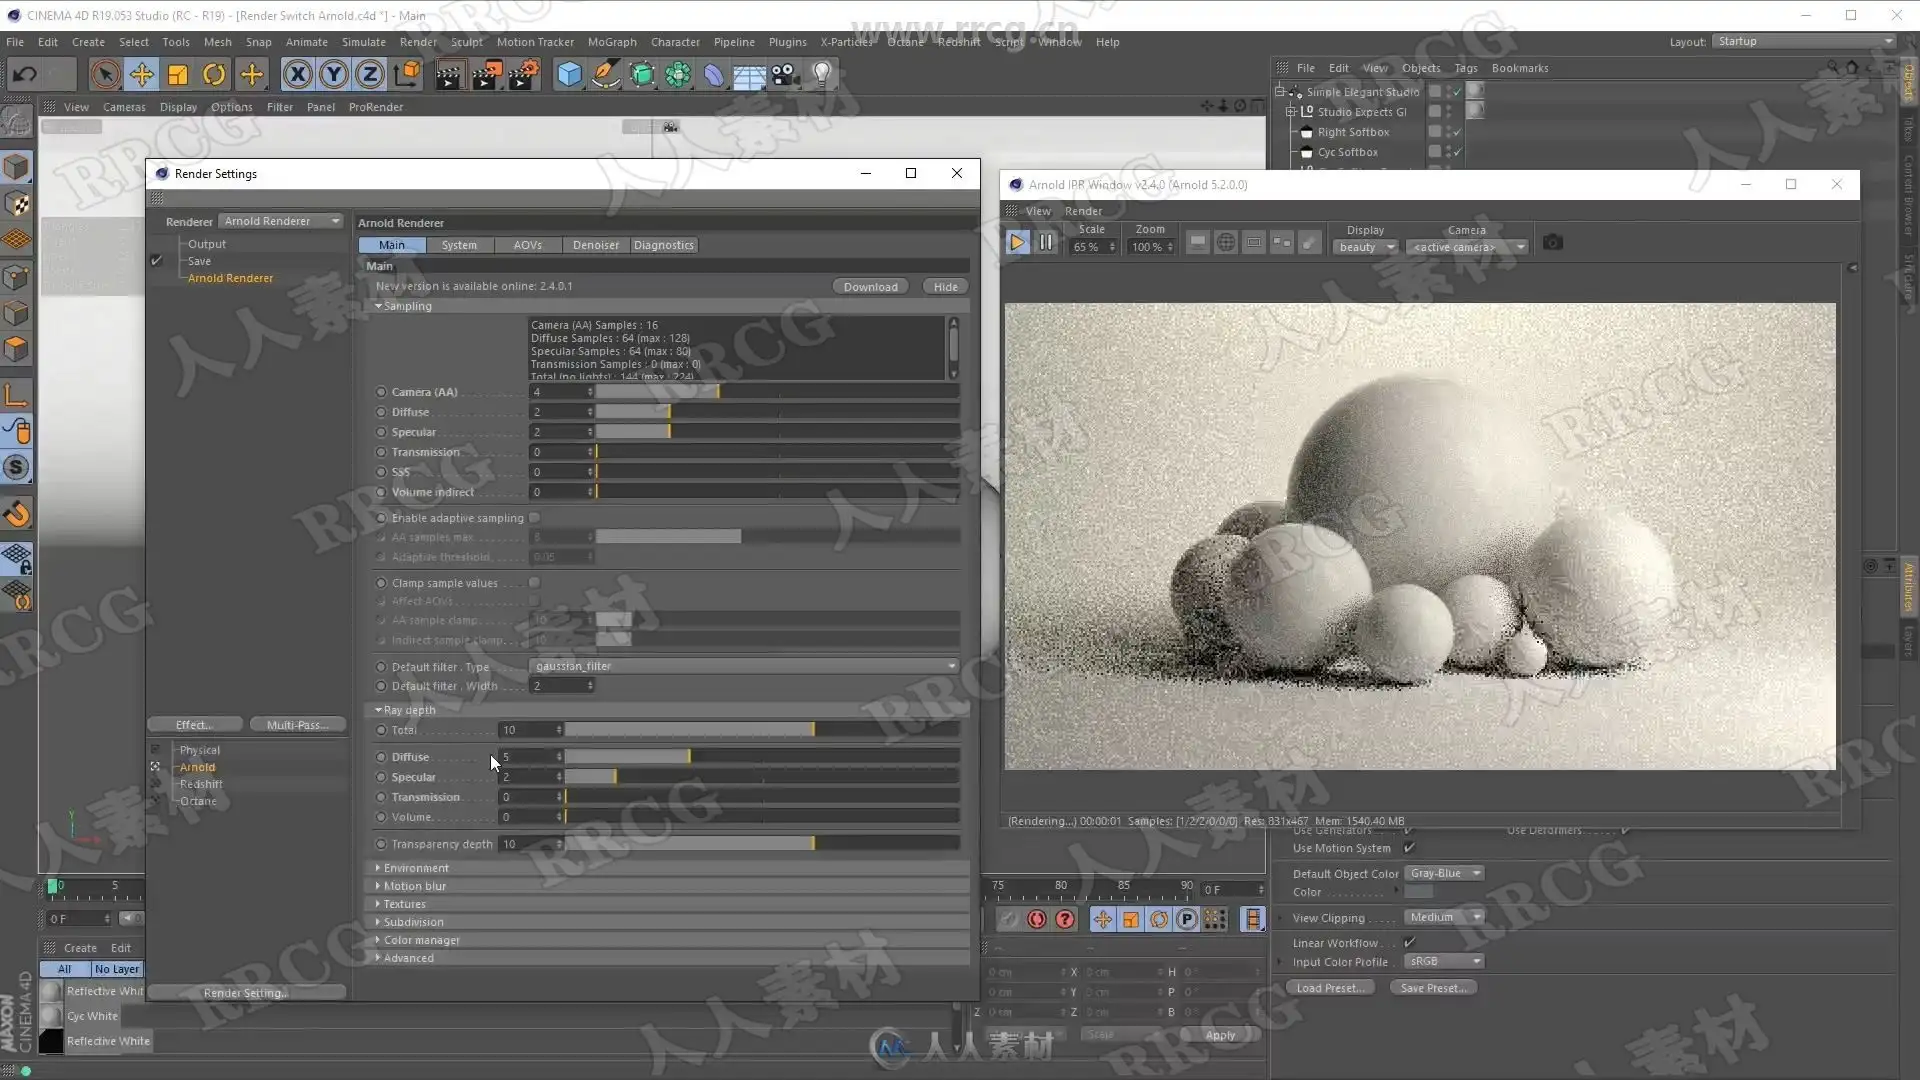Viewport: 1920px width, 1080px height.
Task: Toggle Right Softbox visibility dots
Action: (x=1448, y=132)
